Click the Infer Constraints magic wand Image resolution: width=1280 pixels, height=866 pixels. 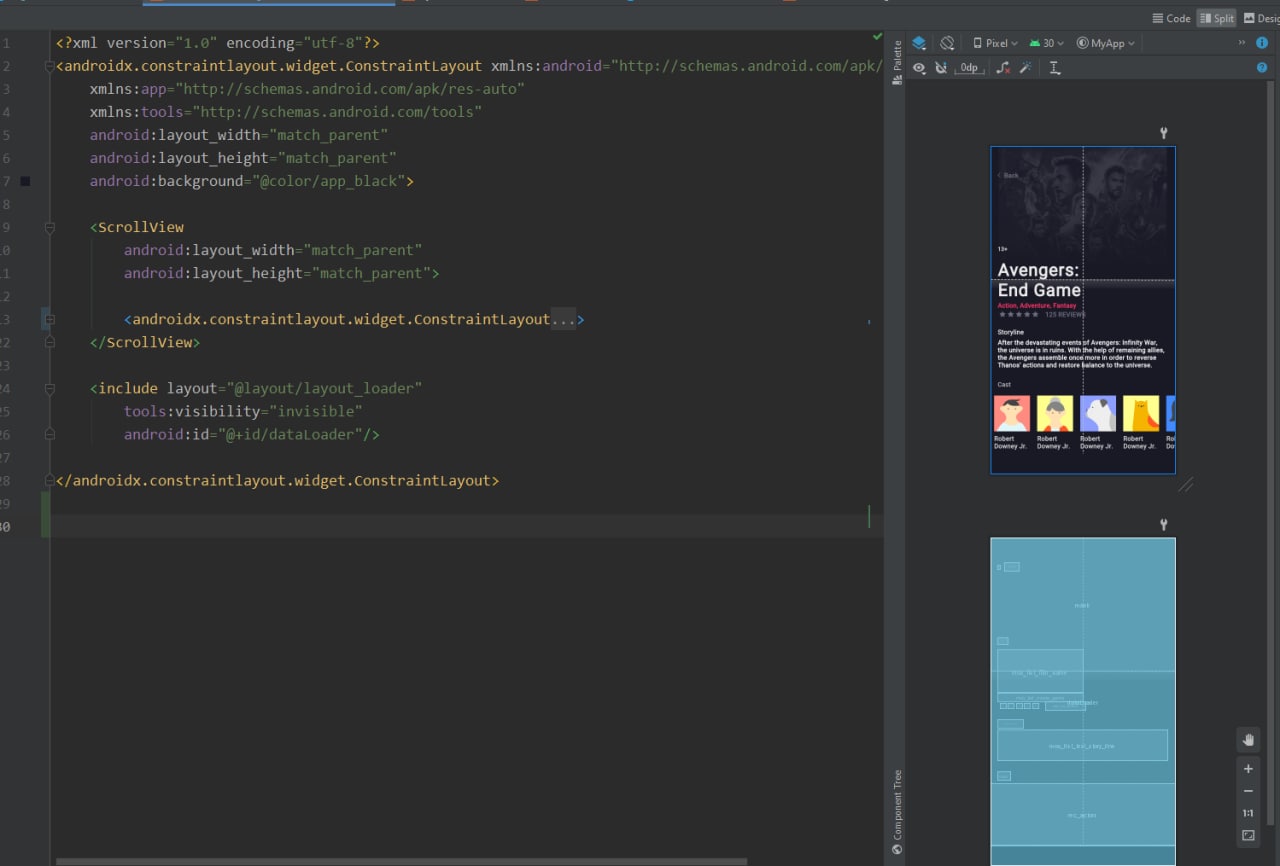1025,68
